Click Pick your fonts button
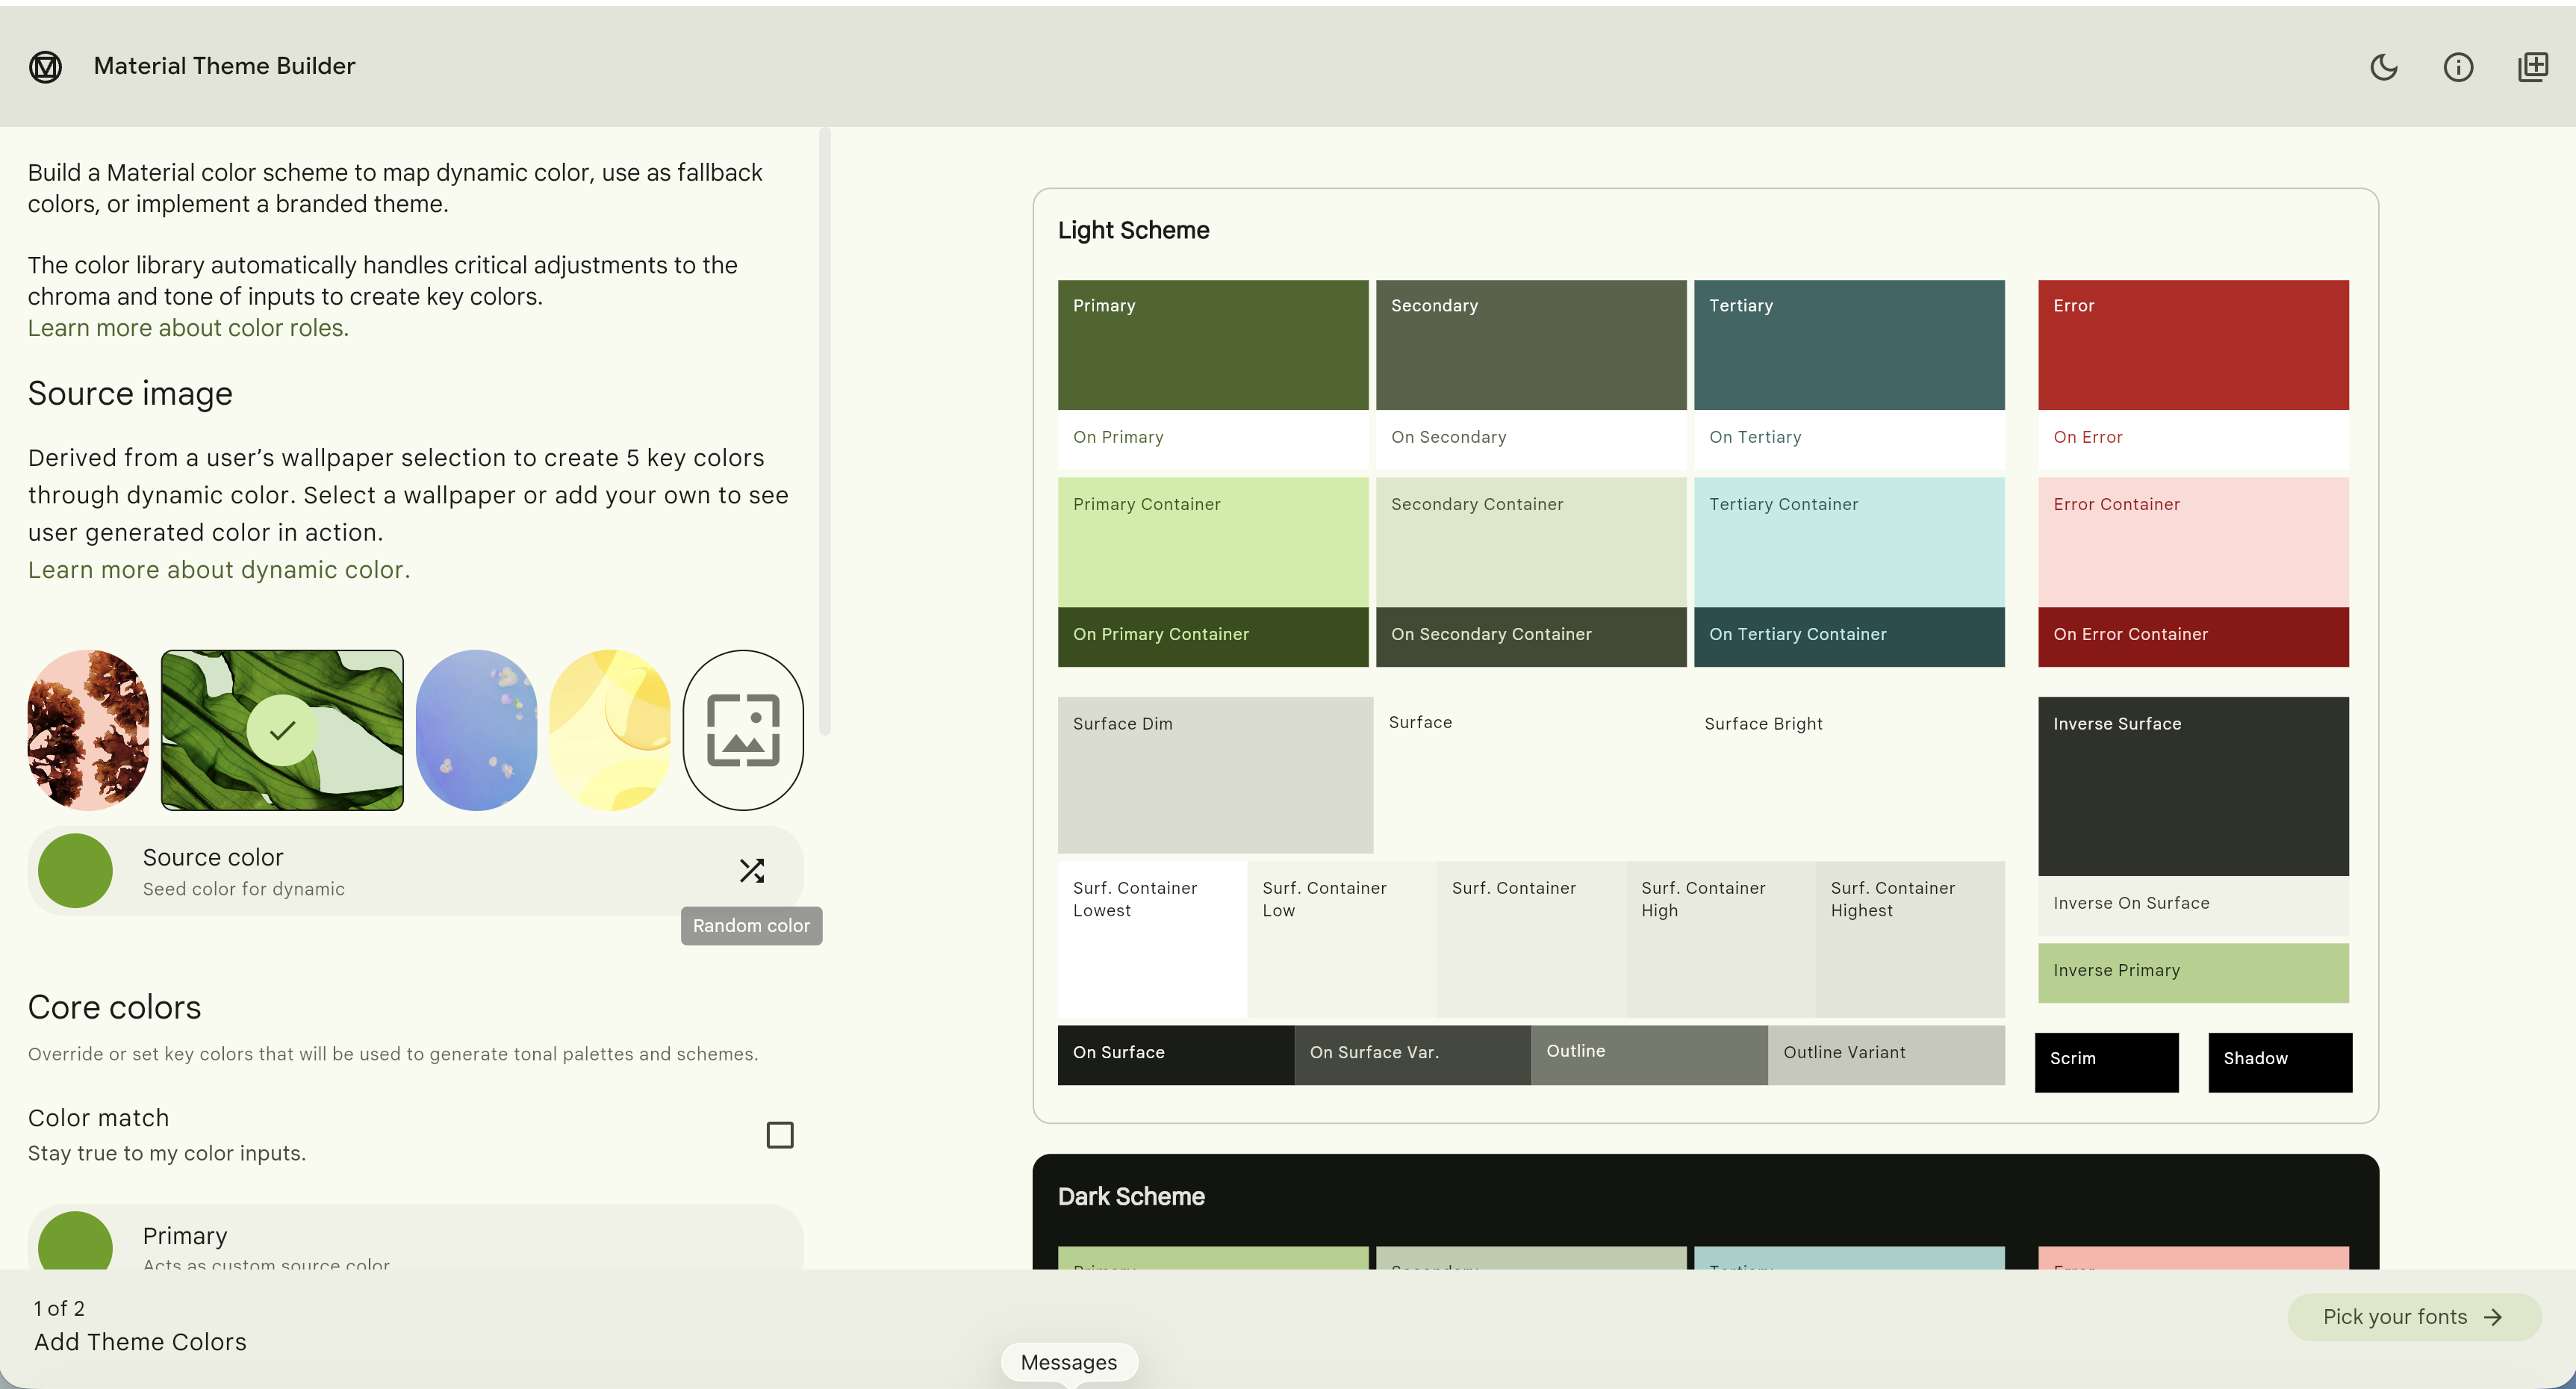2576x1389 pixels. coord(2414,1317)
